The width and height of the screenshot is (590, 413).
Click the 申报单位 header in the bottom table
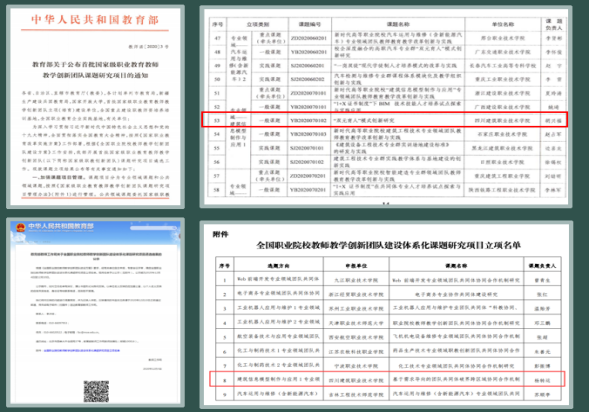(x=356, y=266)
